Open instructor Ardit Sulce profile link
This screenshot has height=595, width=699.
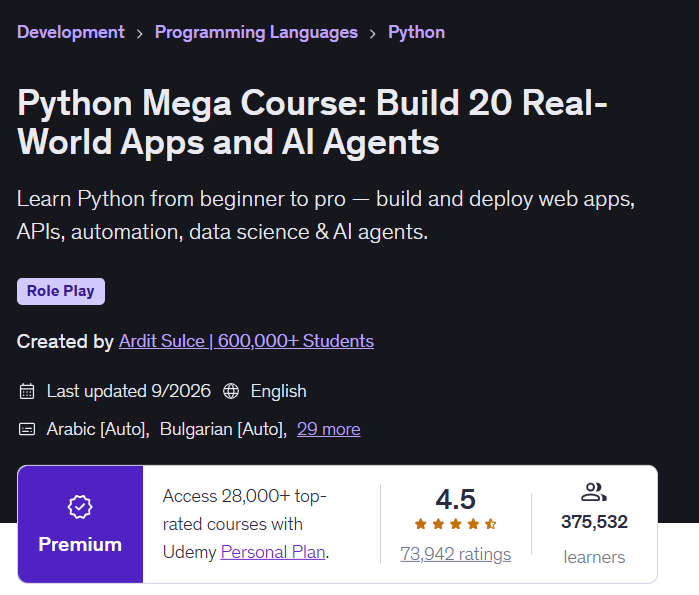coord(246,341)
